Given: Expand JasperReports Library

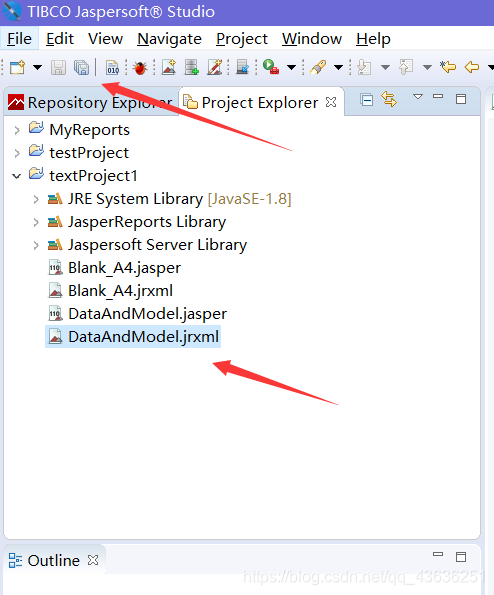Looking at the screenshot, I should pos(36,222).
